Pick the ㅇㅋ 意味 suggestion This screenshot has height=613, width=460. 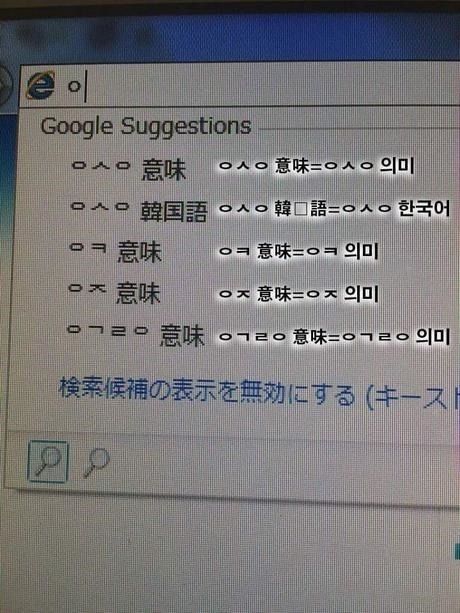click(115, 251)
